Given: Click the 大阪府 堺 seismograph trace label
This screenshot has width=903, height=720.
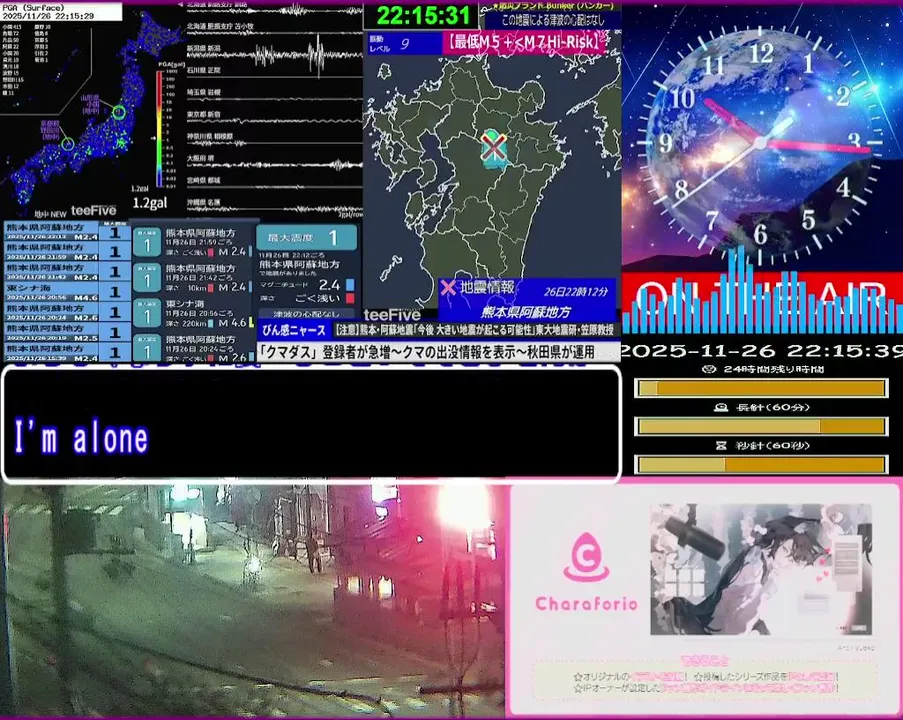Looking at the screenshot, I should pos(200,158).
